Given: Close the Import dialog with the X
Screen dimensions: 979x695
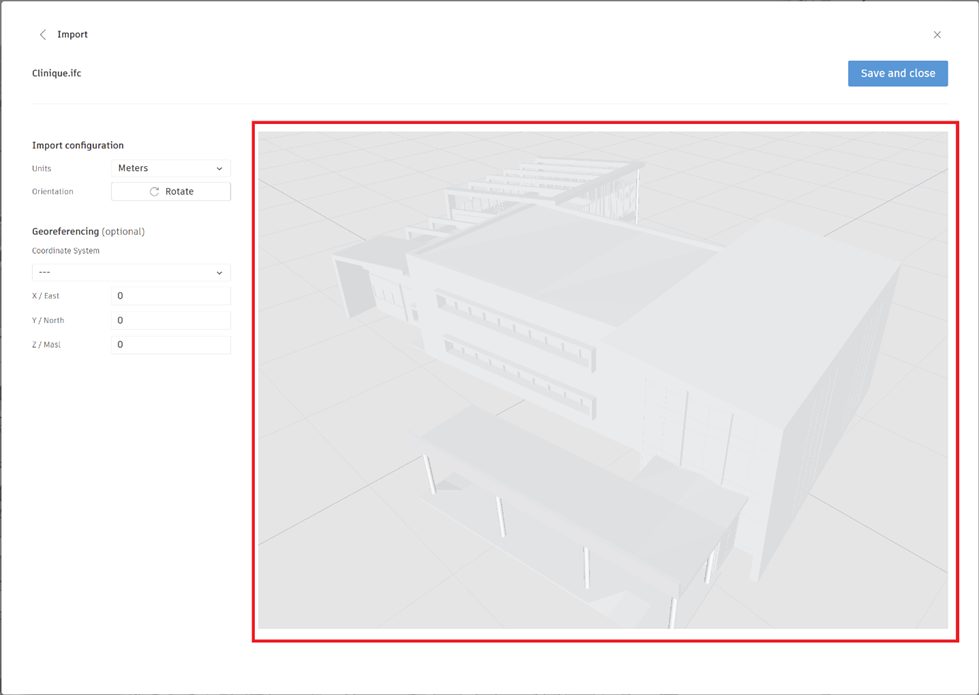Looking at the screenshot, I should pyautogui.click(x=937, y=35).
